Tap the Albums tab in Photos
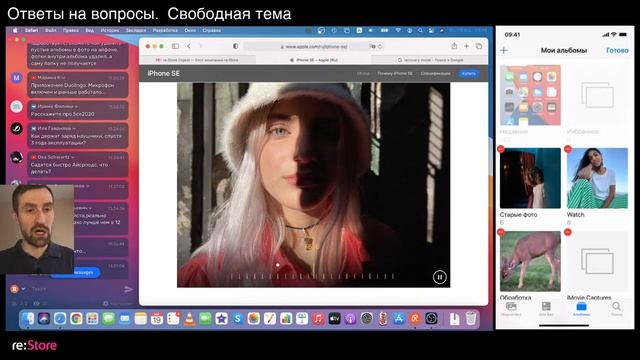 (x=581, y=309)
